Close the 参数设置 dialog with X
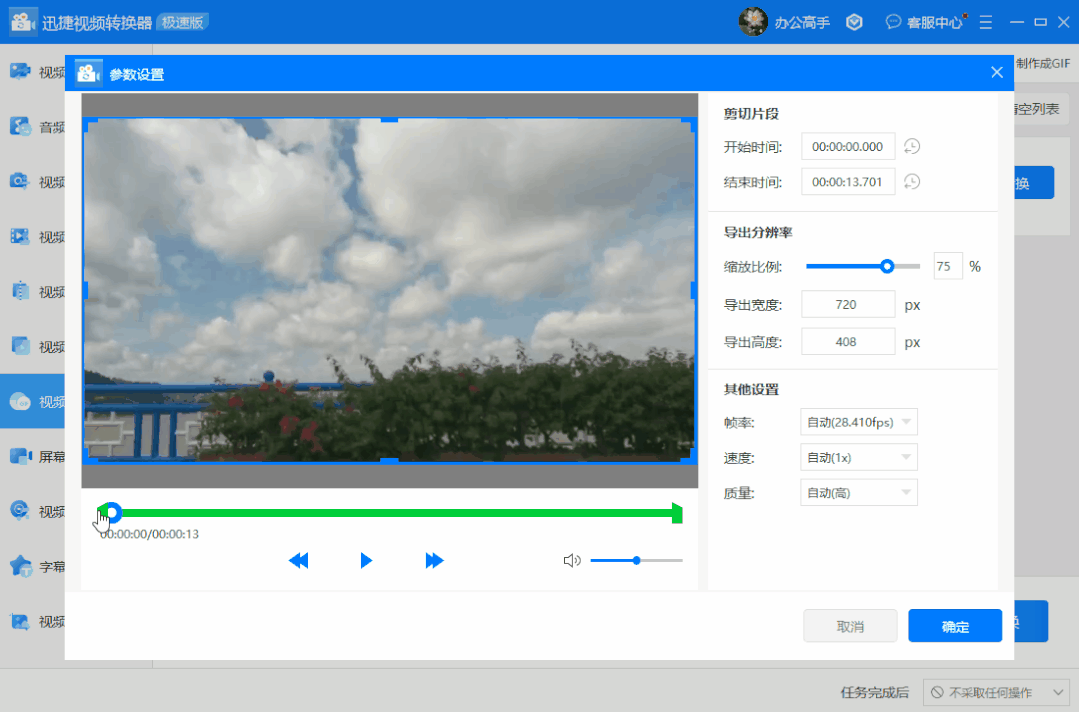This screenshot has width=1079, height=712. (996, 72)
